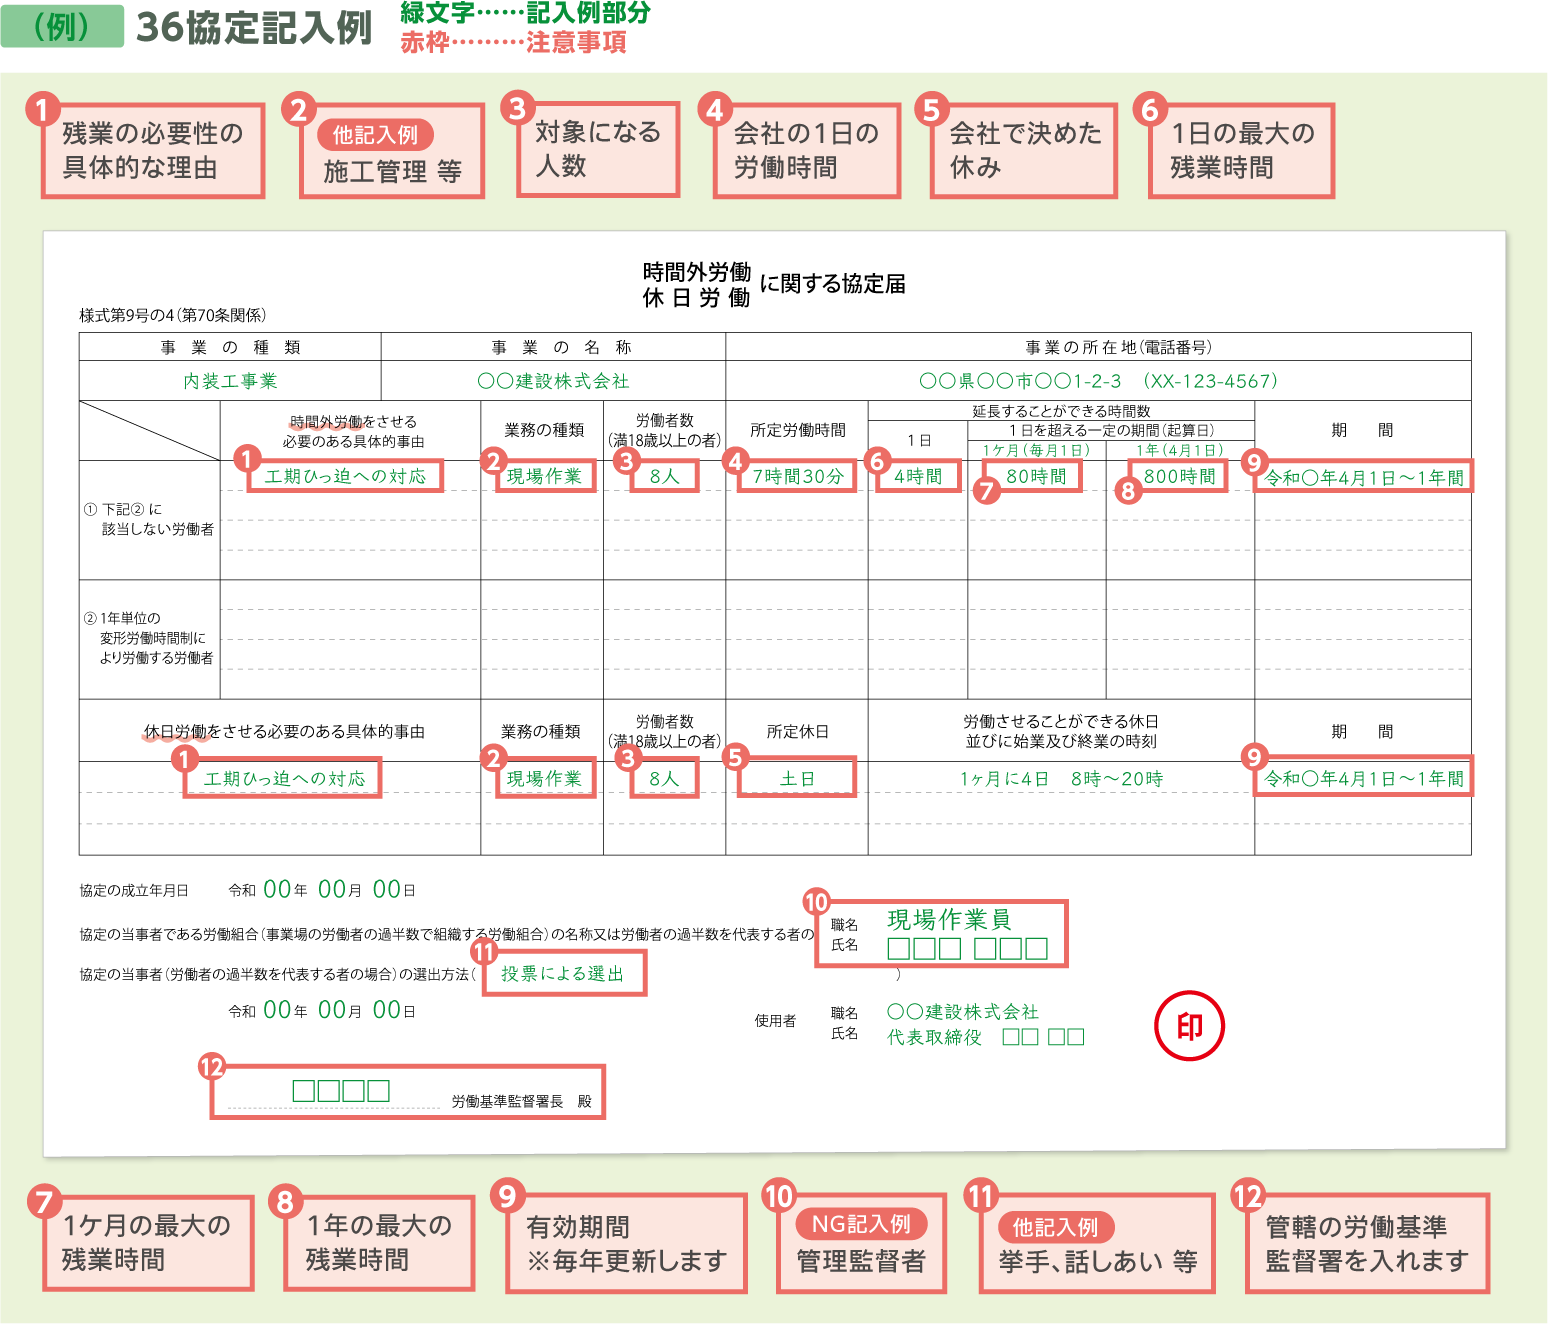Select note text 管理監督者
The image size is (1548, 1324).
point(860,1262)
